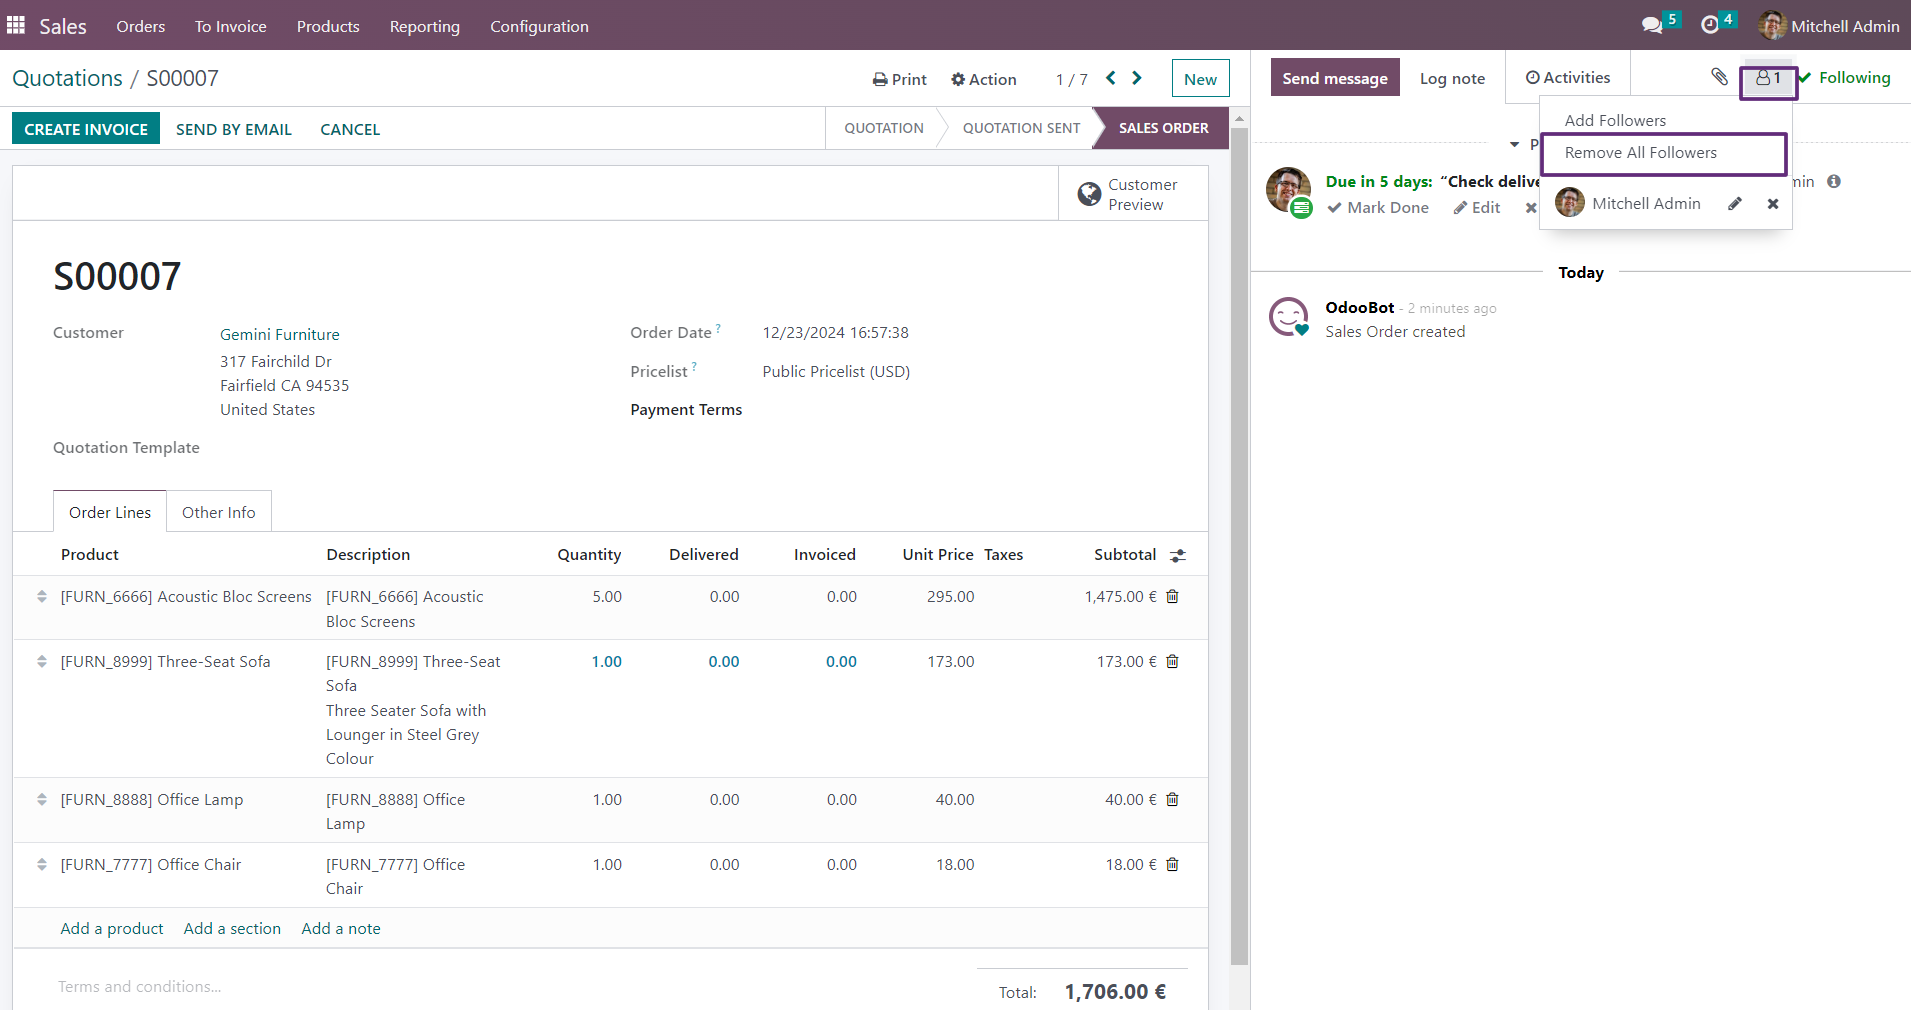Grab drag handle of Office Lamp row

pos(42,799)
